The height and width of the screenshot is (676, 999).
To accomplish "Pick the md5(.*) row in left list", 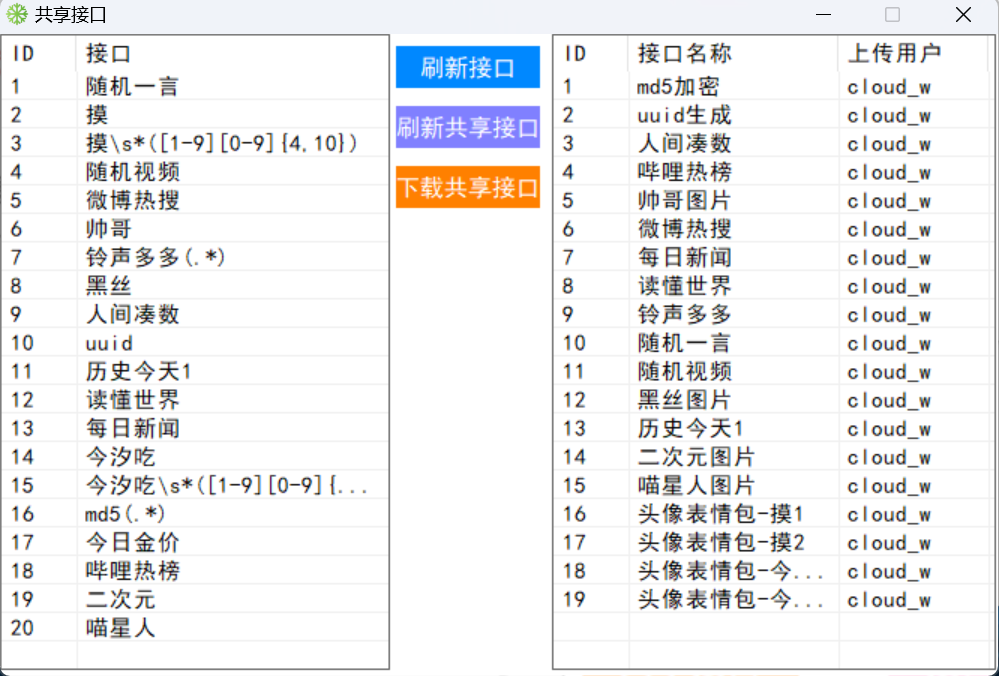I will click(x=125, y=514).
